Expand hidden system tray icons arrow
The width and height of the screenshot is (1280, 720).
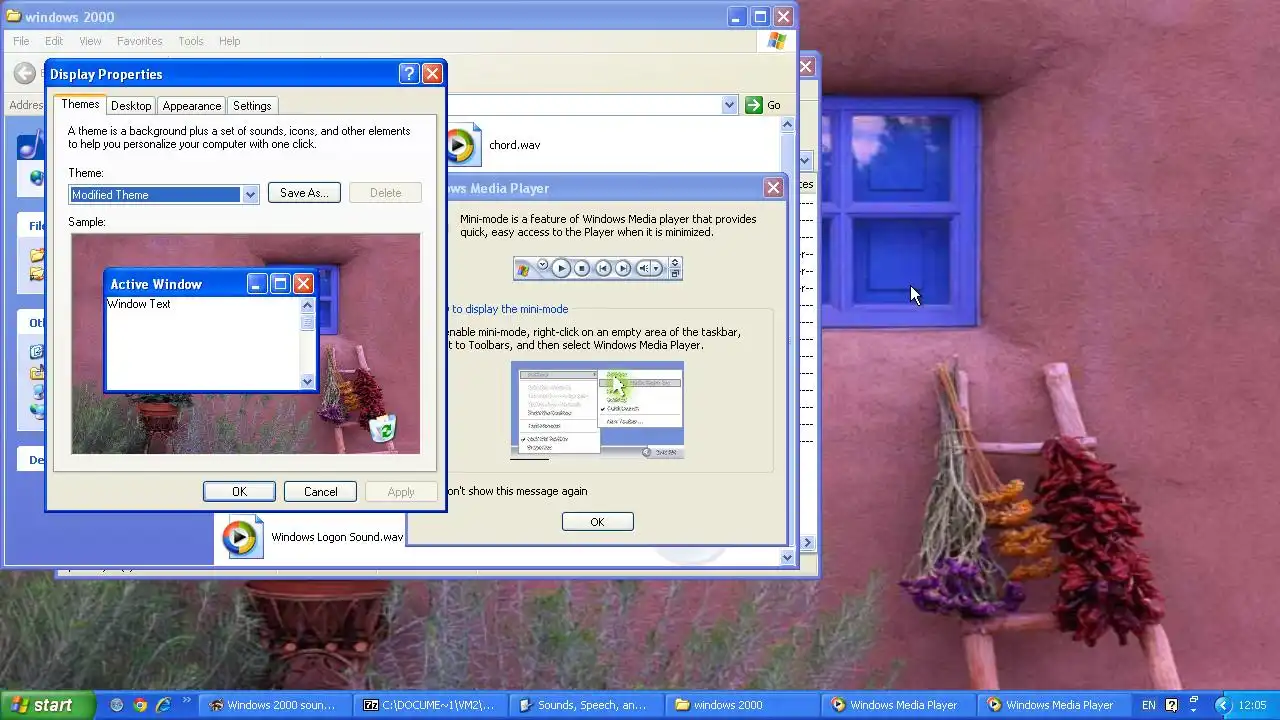point(1221,705)
